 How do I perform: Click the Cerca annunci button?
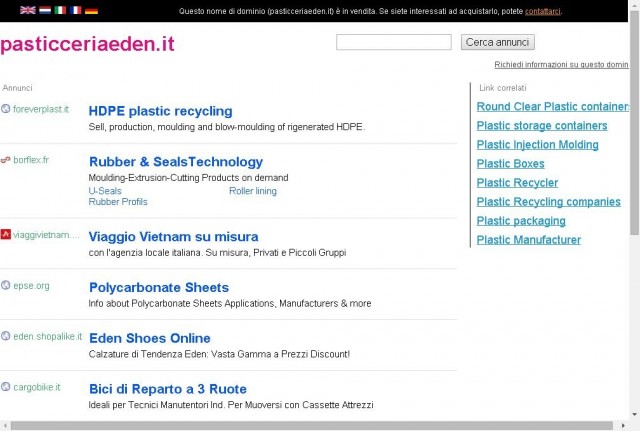coord(498,42)
